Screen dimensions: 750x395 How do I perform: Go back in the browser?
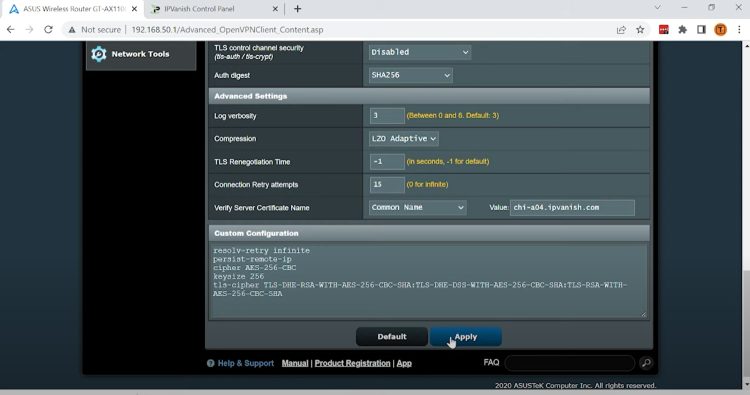(x=11, y=30)
